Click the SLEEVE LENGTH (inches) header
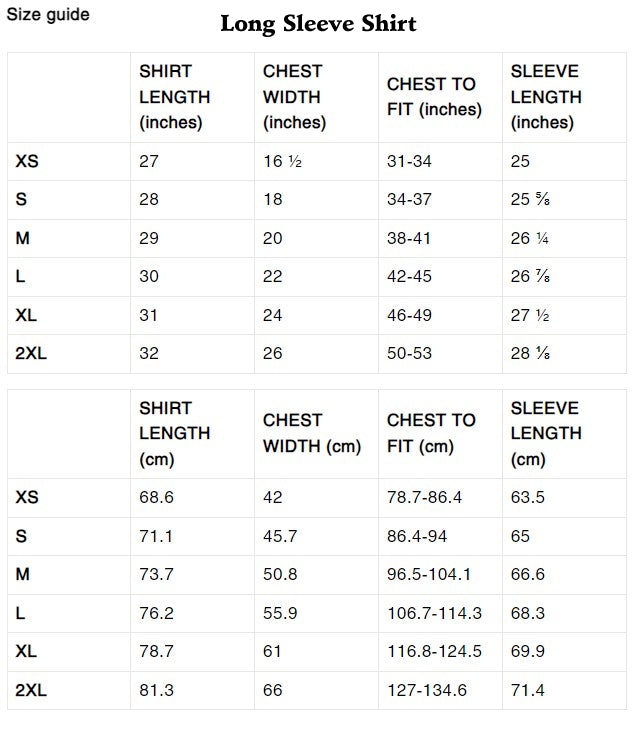 (x=546, y=97)
